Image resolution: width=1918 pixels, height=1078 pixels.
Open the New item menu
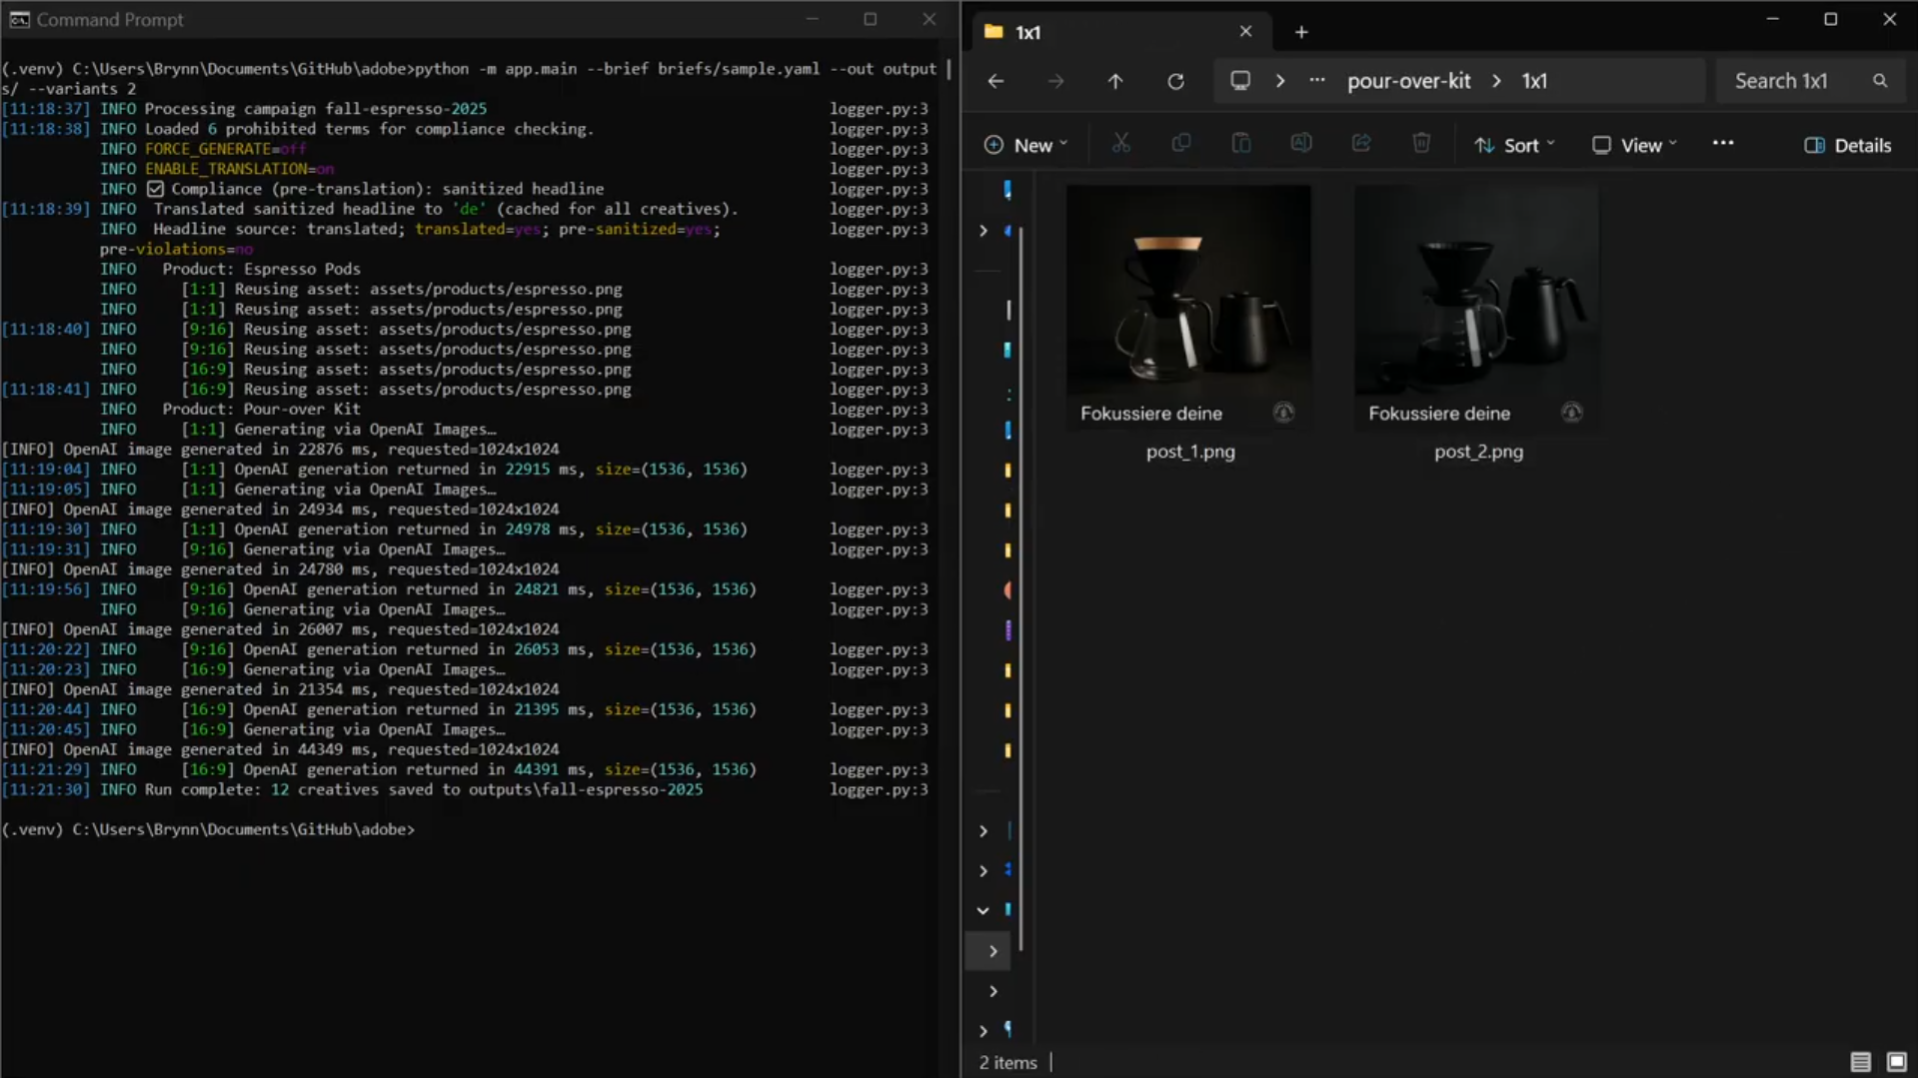click(1026, 145)
